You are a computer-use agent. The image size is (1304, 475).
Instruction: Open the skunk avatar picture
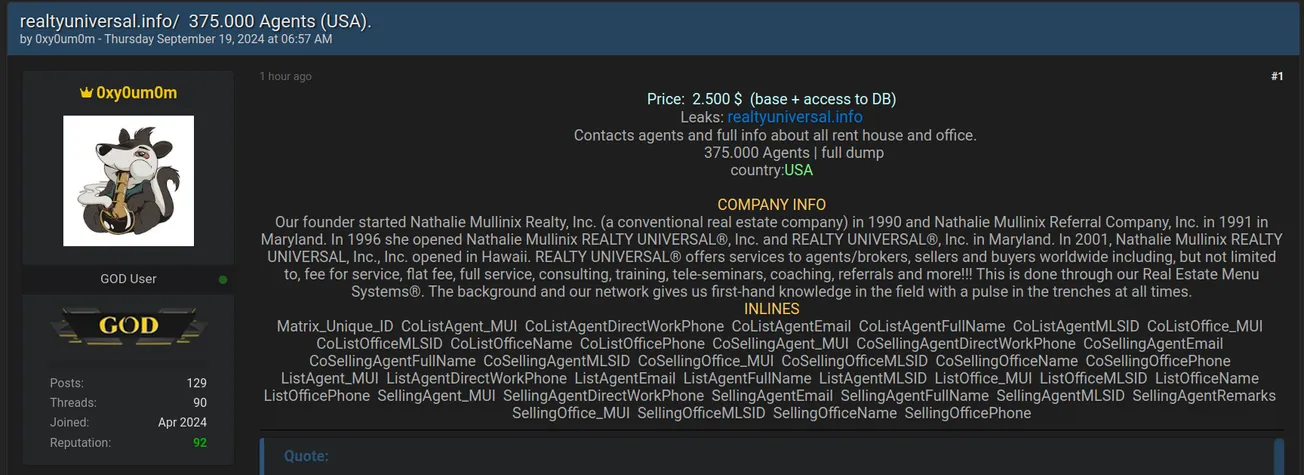coord(128,181)
